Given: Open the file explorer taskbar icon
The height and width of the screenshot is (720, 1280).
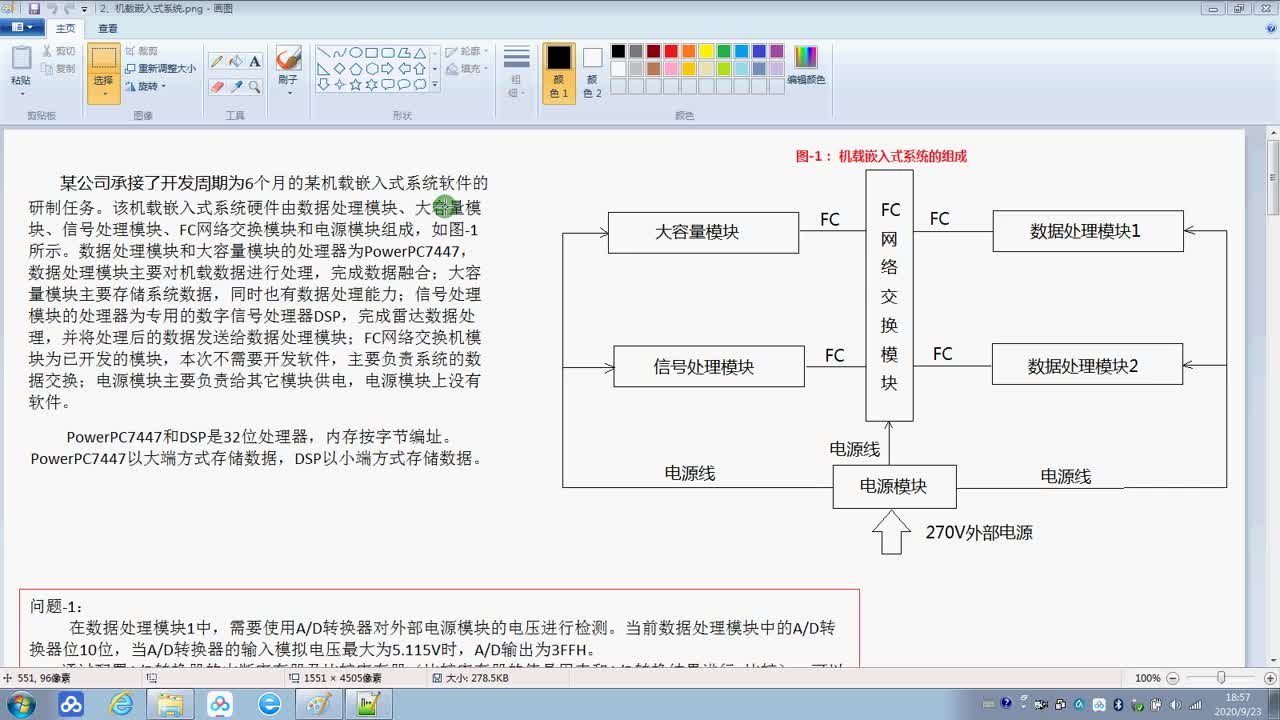Looking at the screenshot, I should (x=170, y=704).
